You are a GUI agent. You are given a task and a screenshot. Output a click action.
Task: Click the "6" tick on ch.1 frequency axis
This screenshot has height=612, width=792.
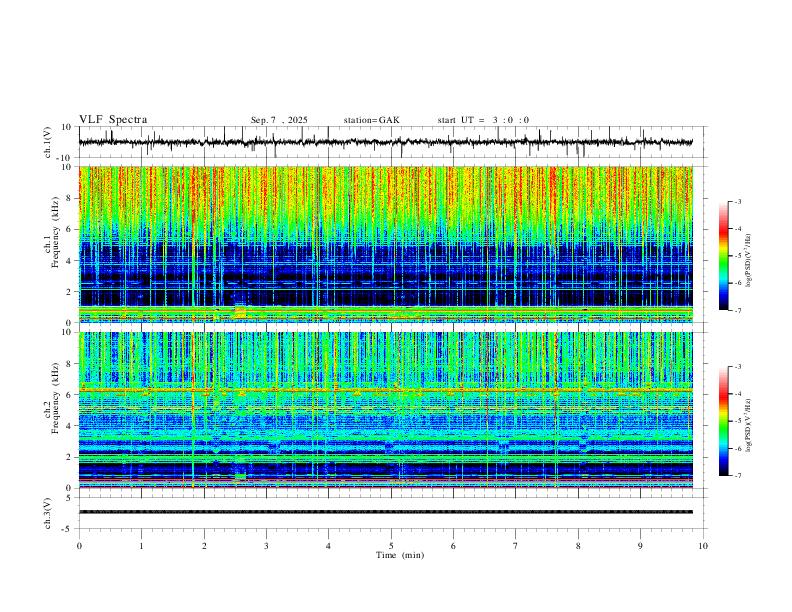70,229
